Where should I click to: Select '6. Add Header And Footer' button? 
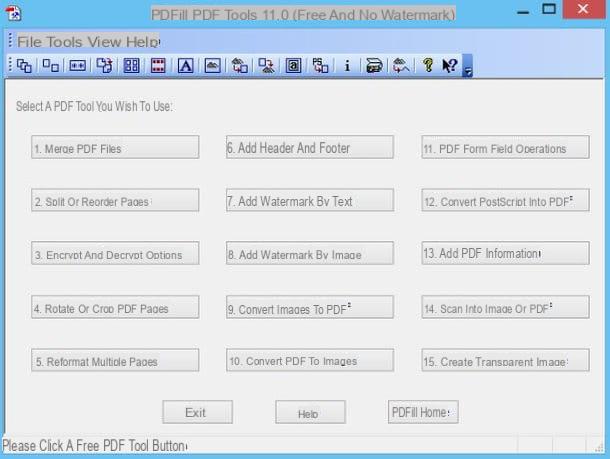pos(310,147)
